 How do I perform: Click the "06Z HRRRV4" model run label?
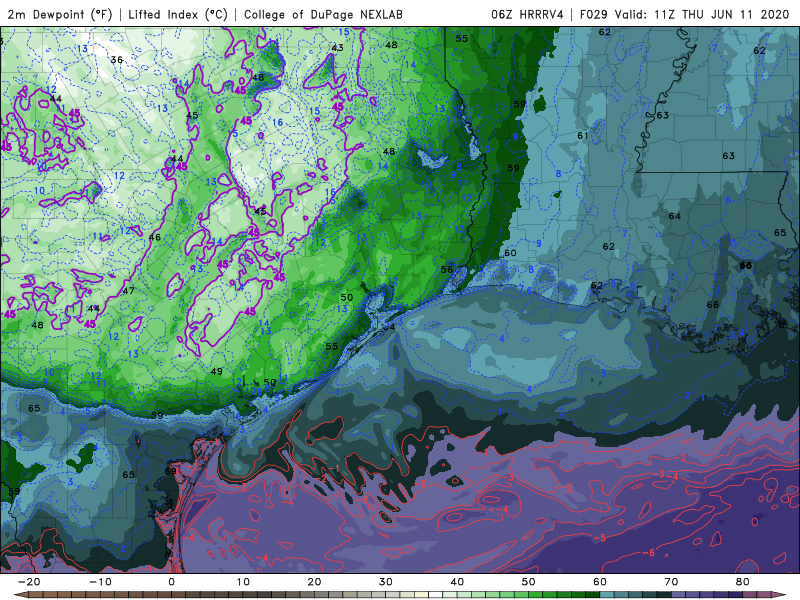pos(527,15)
